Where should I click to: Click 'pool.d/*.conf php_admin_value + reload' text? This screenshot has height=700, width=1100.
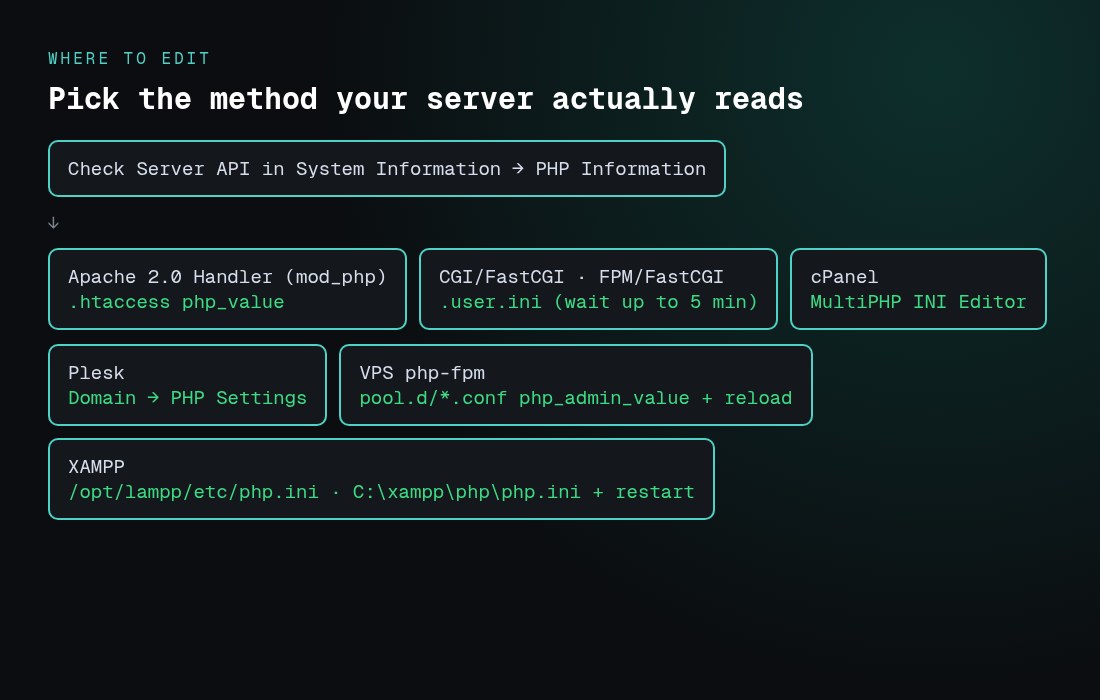coord(576,398)
